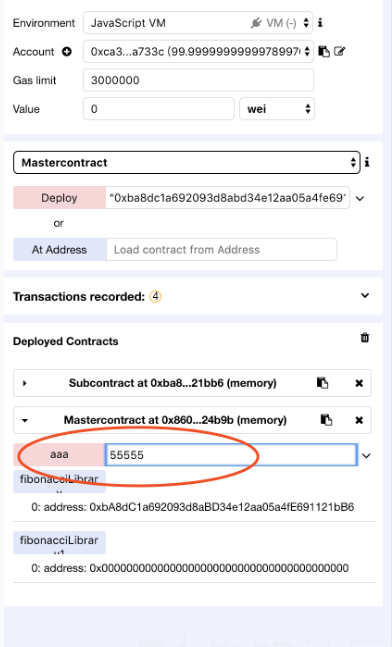Focus the Deploy constructor argument field
The height and width of the screenshot is (647, 392).
coord(228,198)
